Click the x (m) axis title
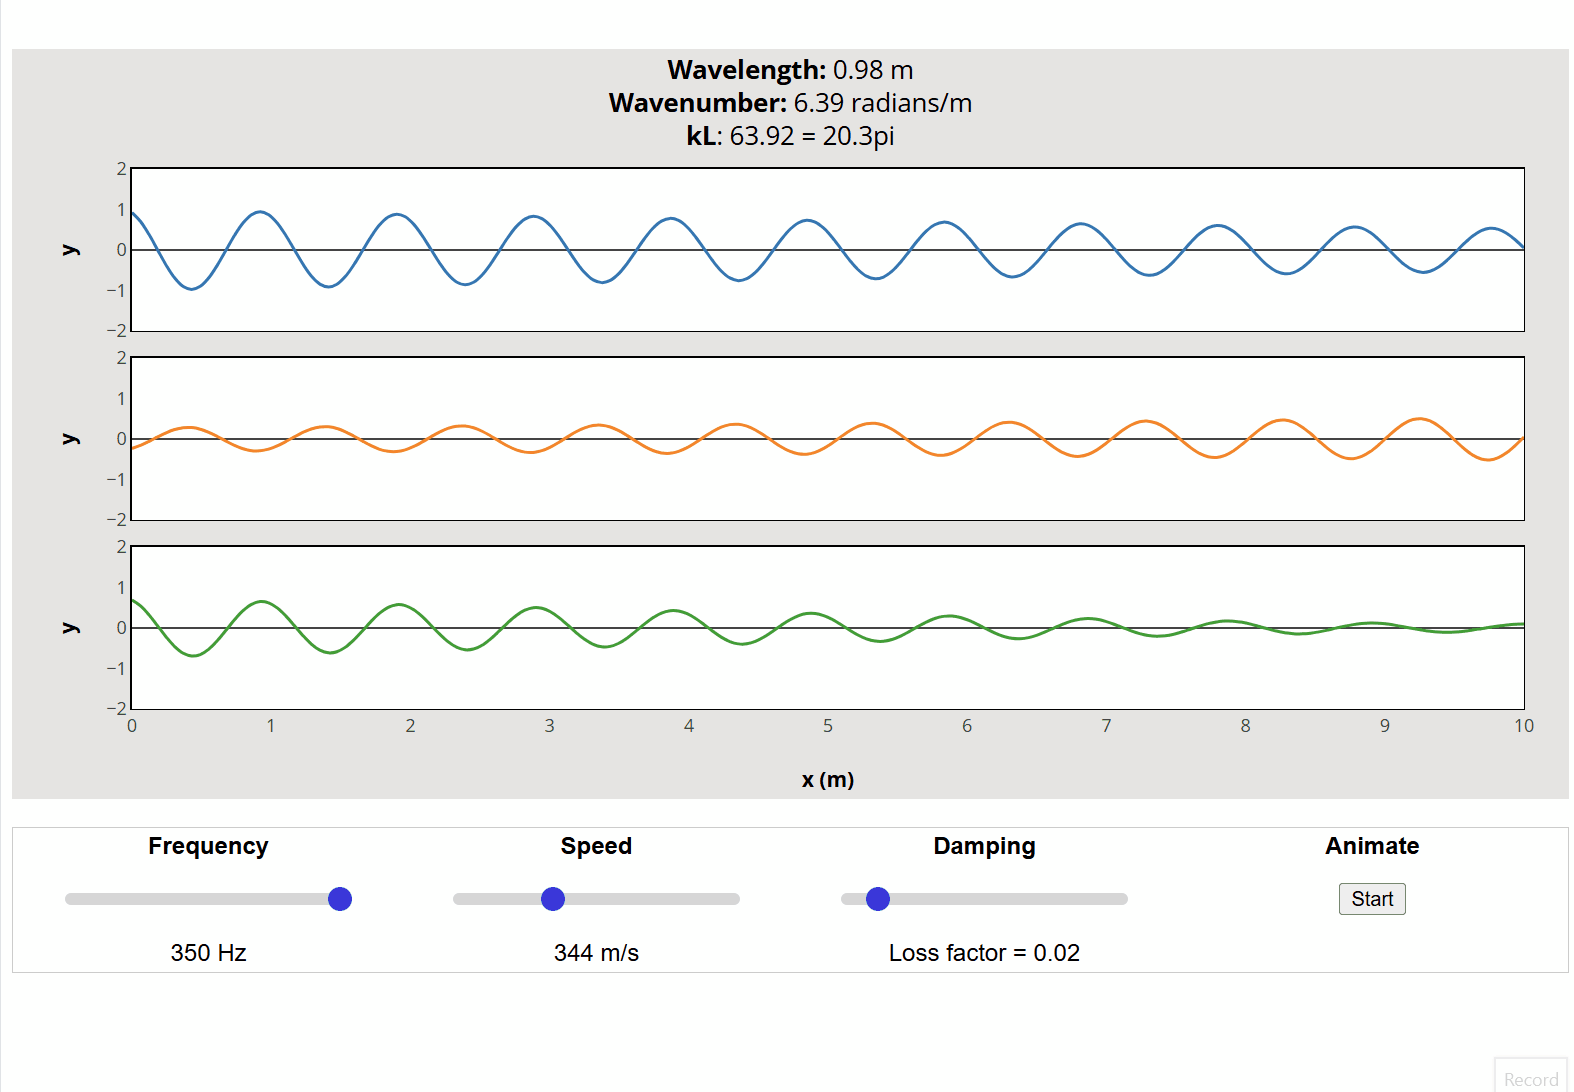The height and width of the screenshot is (1092, 1574). point(827,780)
